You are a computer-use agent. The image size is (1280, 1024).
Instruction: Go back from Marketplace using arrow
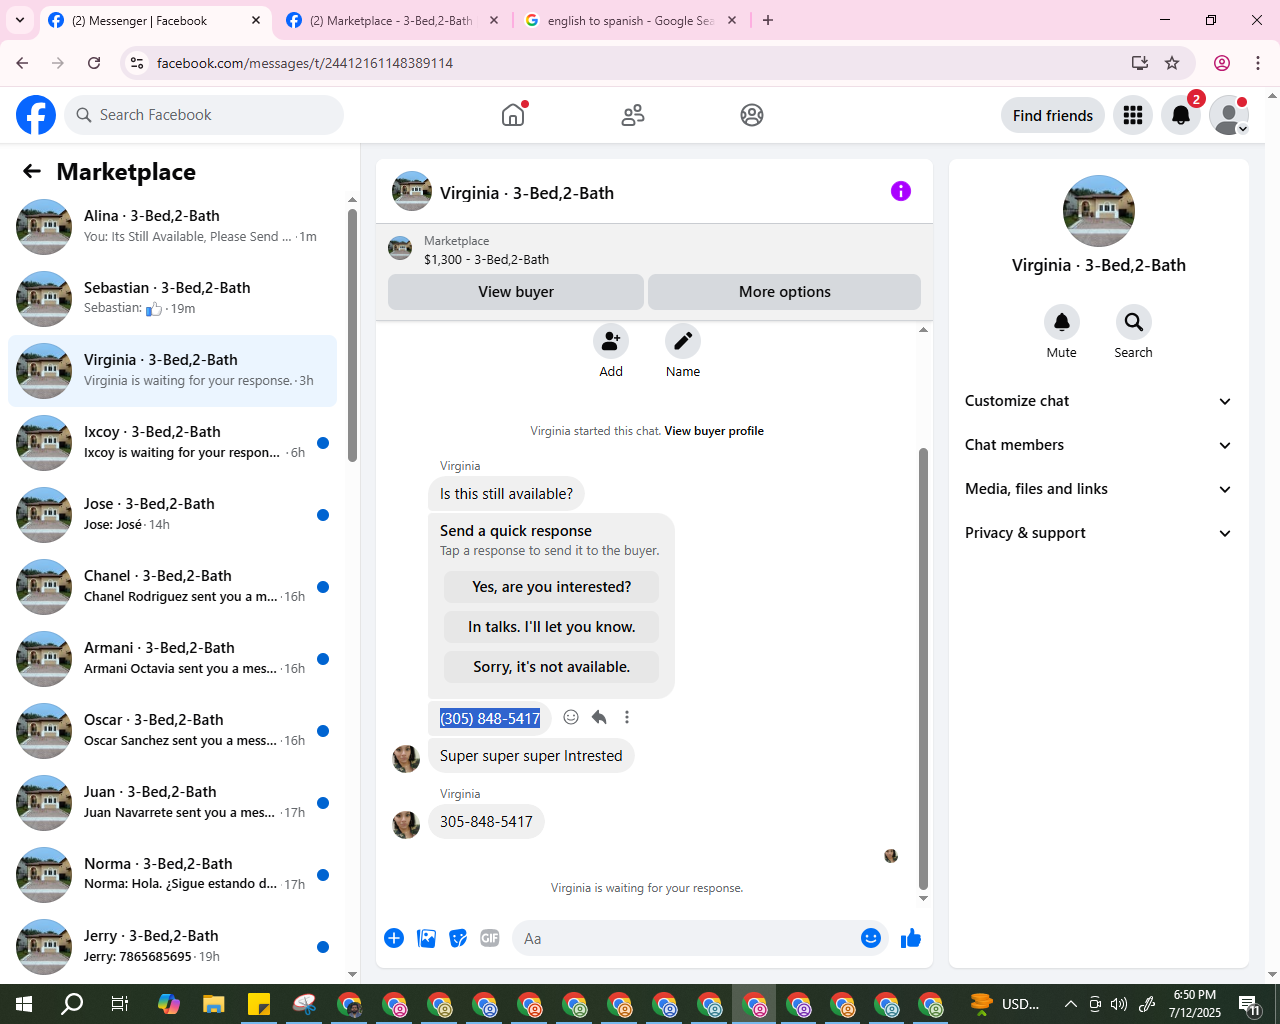click(32, 171)
